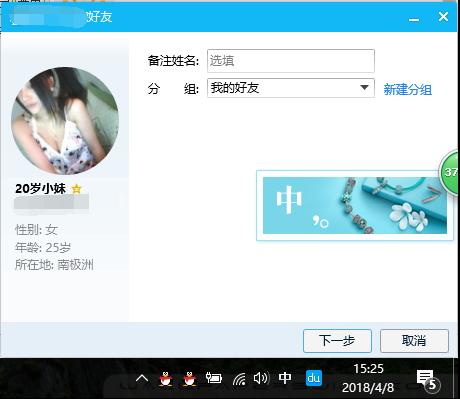Open the second QQ penguin tray icon
Screen dimensions: 460x399
coord(190,378)
